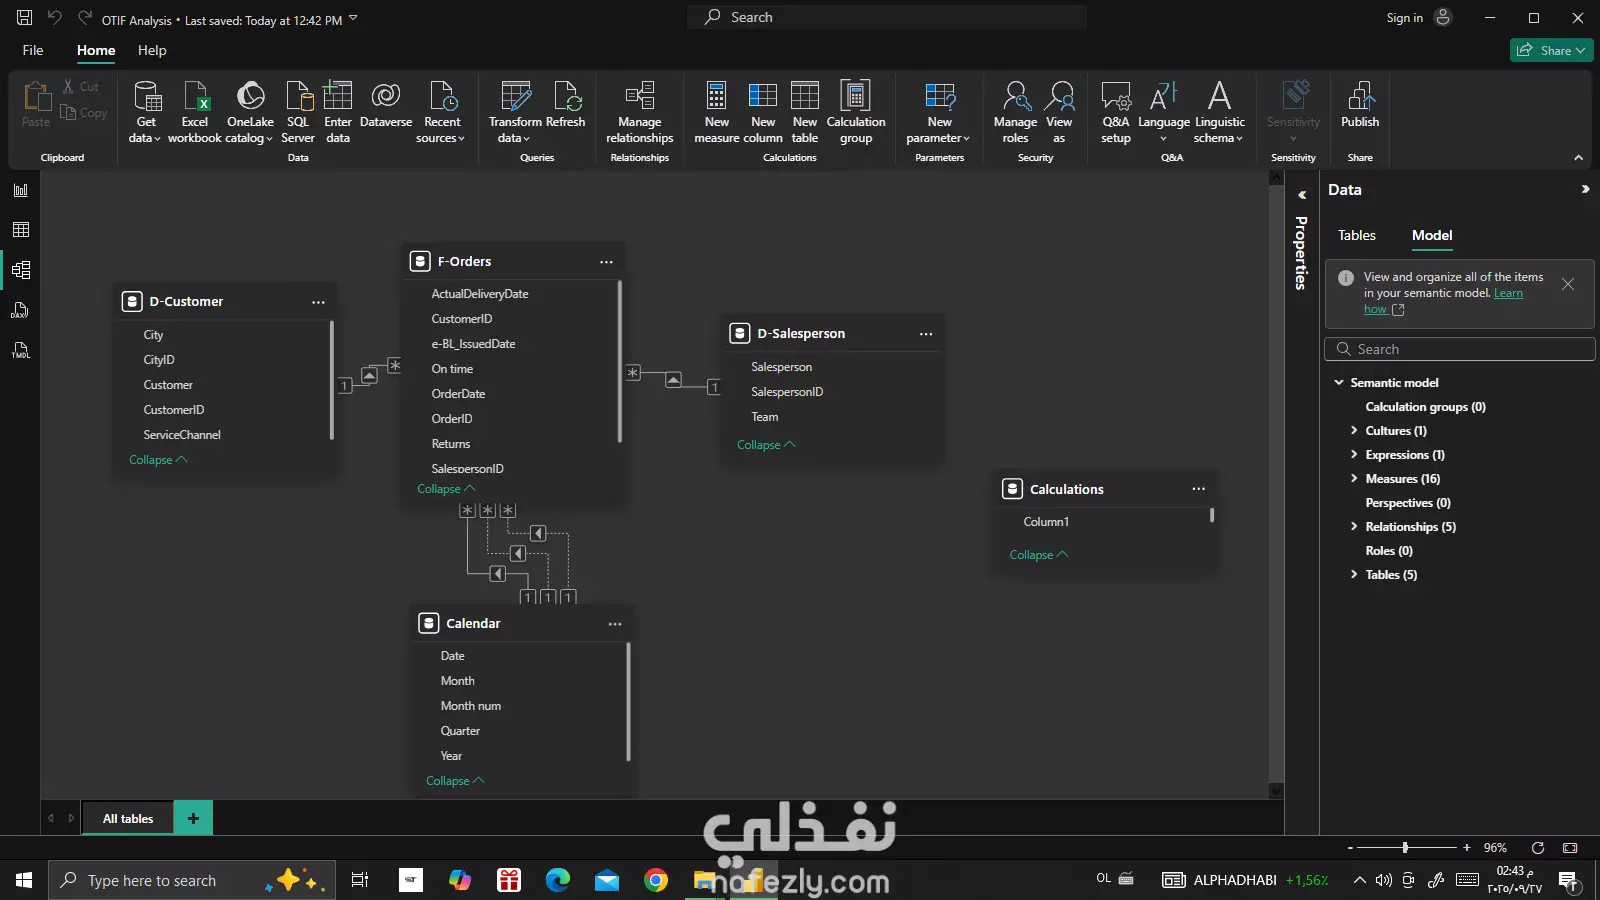The width and height of the screenshot is (1600, 900).
Task: Open D-Customer table options menu
Action: tap(318, 302)
